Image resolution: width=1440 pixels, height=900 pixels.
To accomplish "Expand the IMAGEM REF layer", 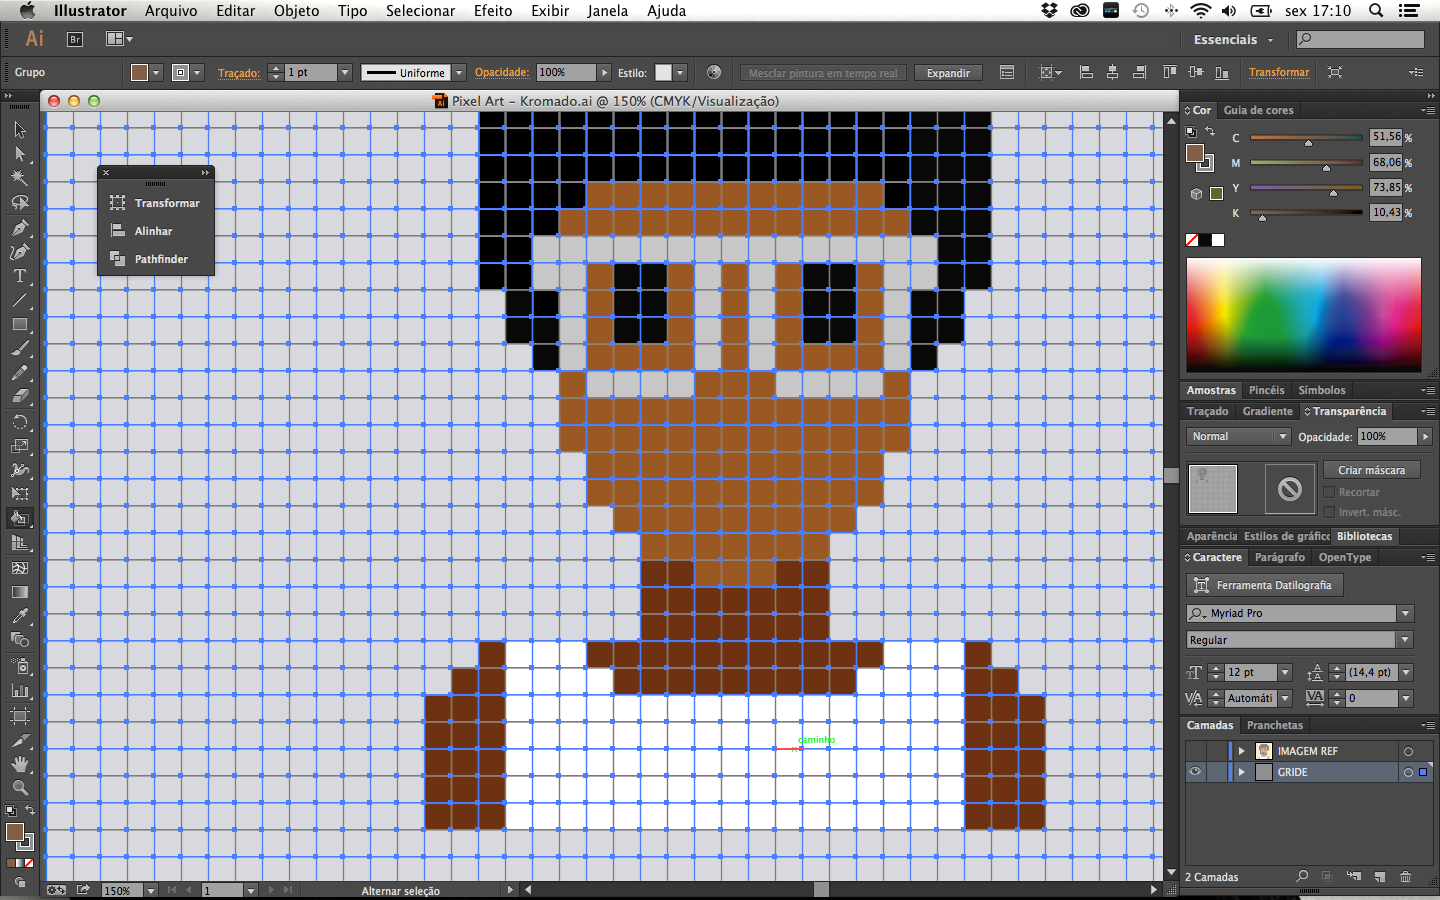I will (1242, 751).
